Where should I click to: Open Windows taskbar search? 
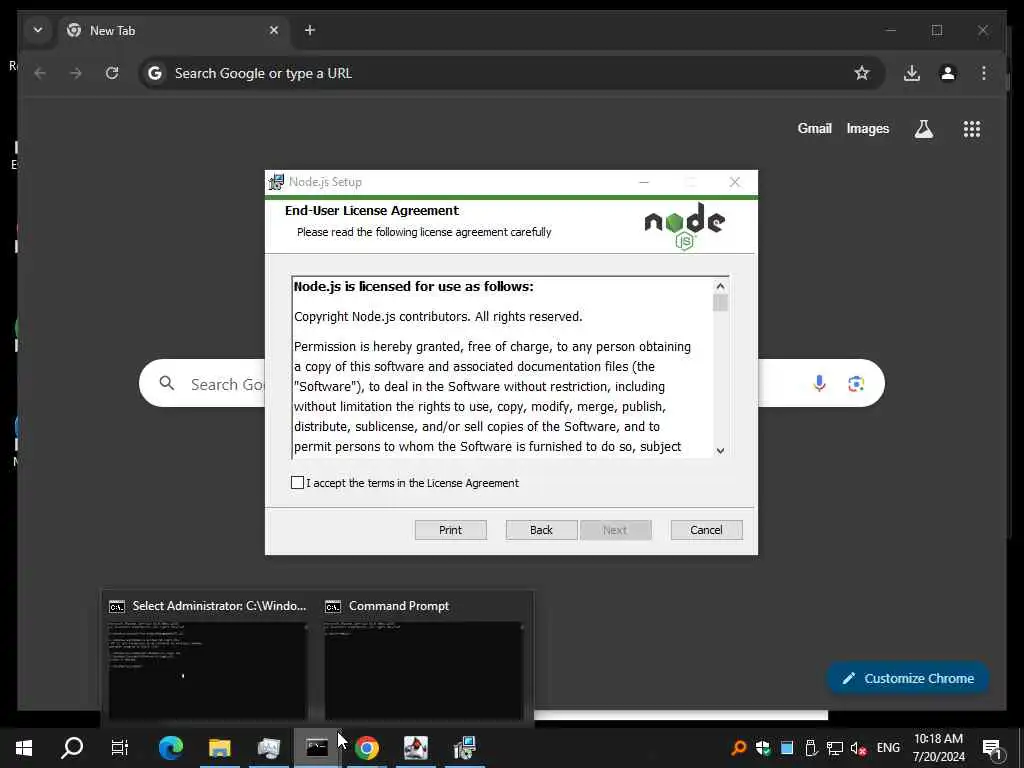(72, 748)
